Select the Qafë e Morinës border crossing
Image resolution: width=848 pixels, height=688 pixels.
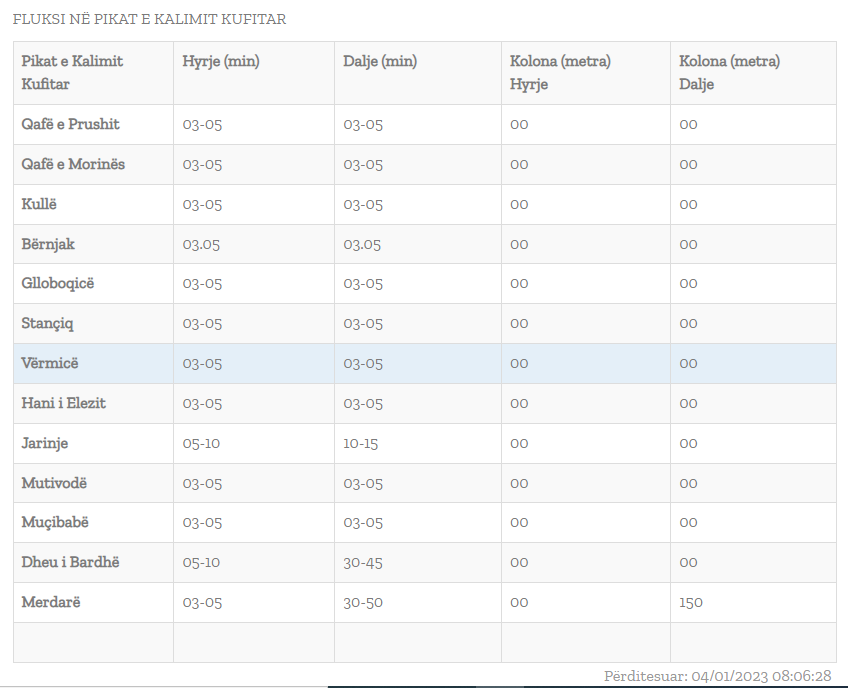coord(74,164)
